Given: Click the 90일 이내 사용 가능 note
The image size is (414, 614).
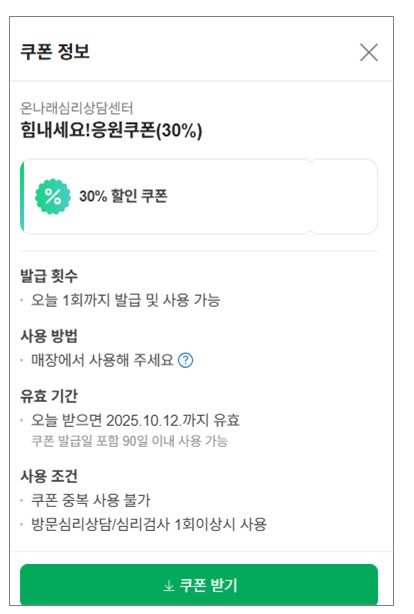Looking at the screenshot, I should click(130, 441).
